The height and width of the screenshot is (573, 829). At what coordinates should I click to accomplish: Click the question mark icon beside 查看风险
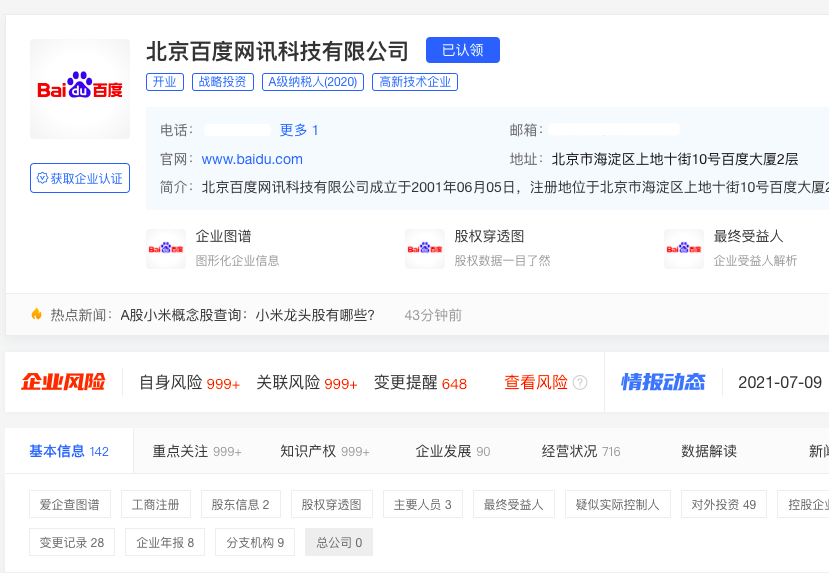coord(580,382)
